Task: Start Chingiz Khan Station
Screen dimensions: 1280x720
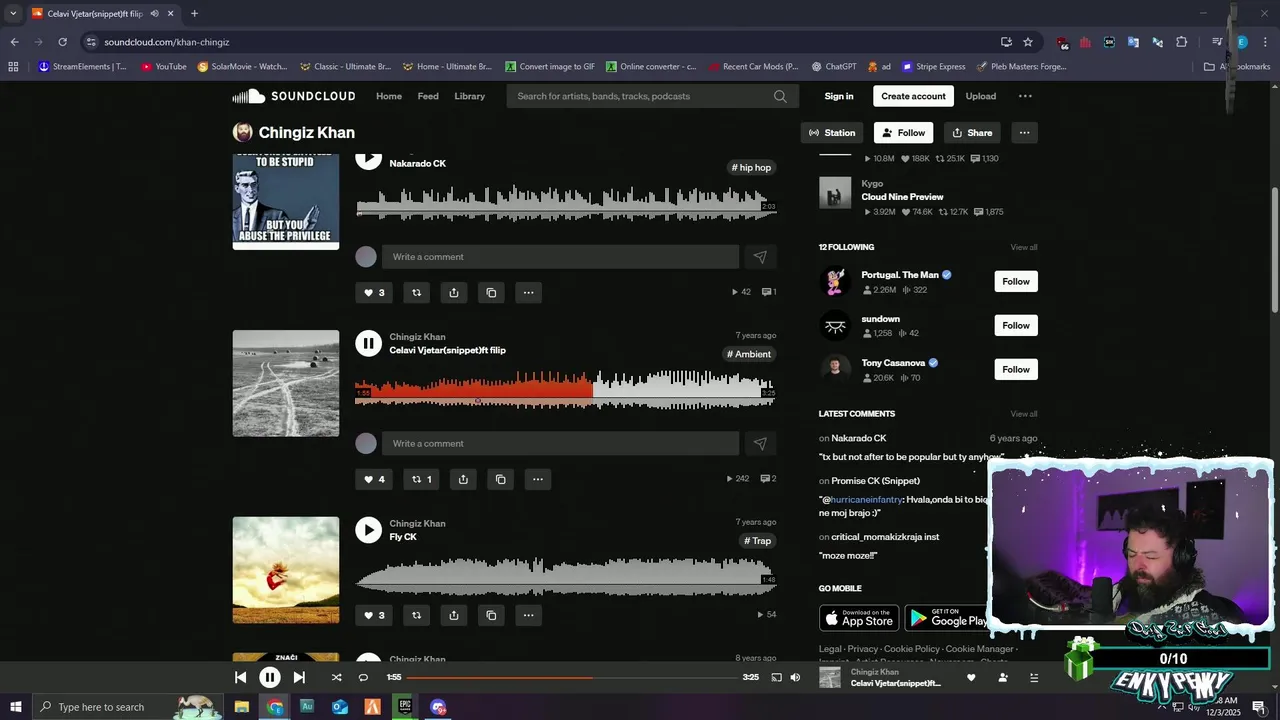Action: [832, 132]
